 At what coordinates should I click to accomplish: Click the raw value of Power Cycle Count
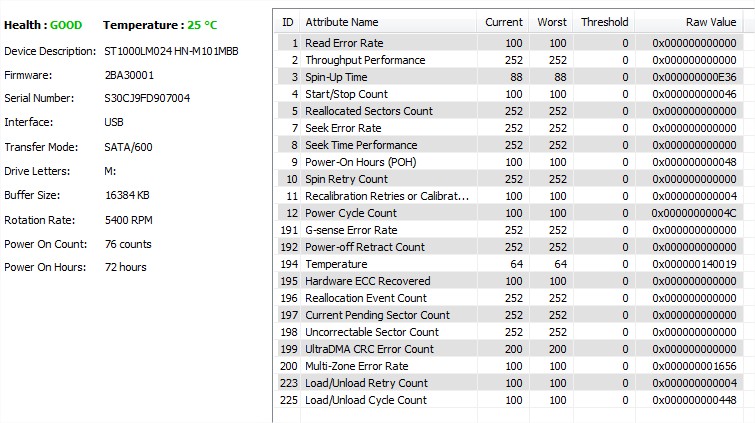694,213
